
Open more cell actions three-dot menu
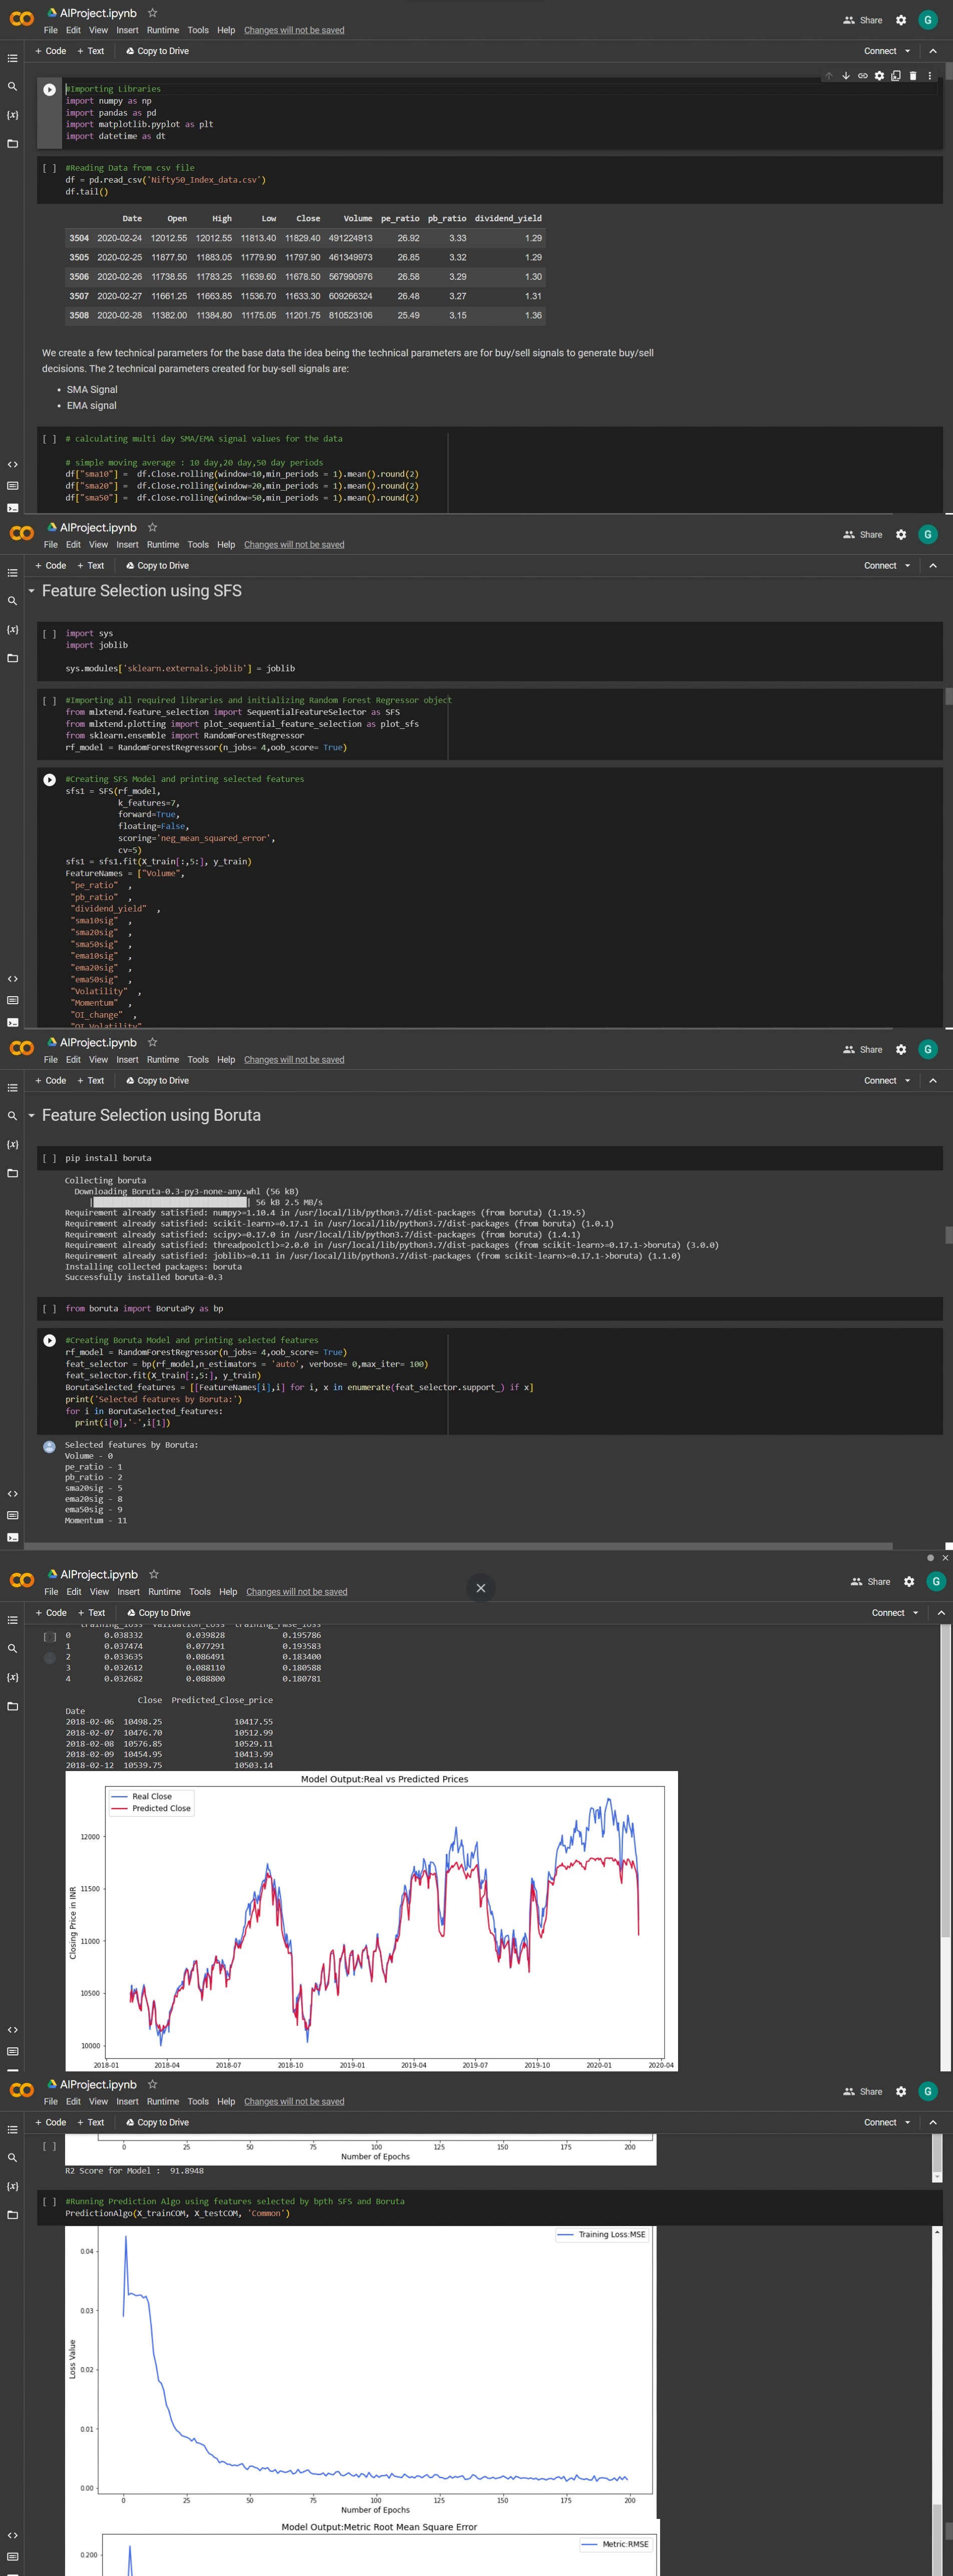(x=929, y=76)
